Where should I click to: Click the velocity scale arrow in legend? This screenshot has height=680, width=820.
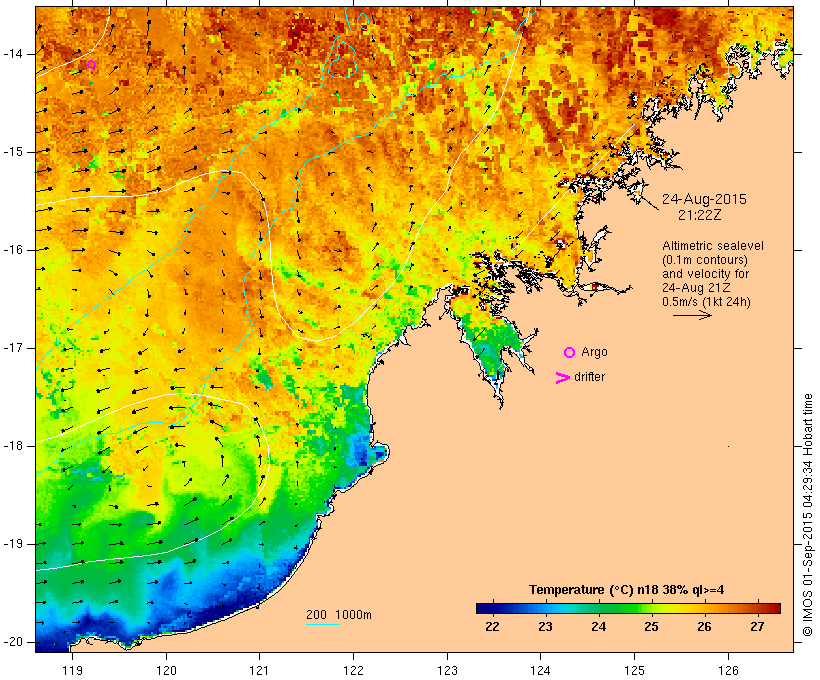pyautogui.click(x=692, y=315)
